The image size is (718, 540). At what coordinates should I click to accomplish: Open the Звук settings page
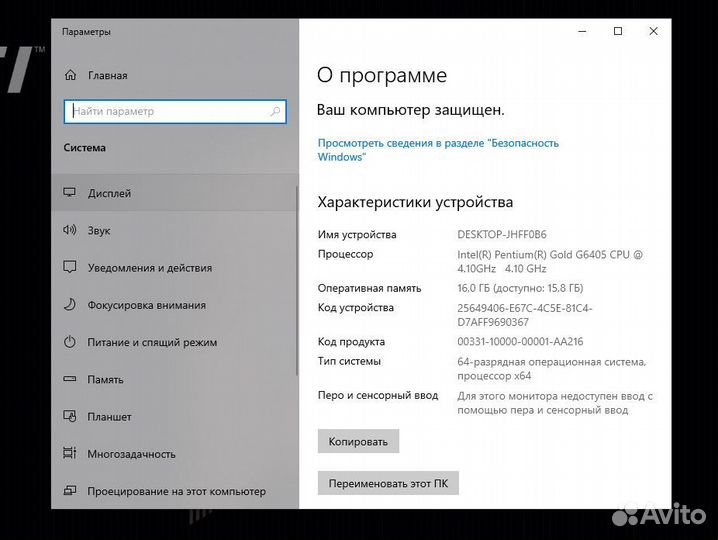coord(174,230)
